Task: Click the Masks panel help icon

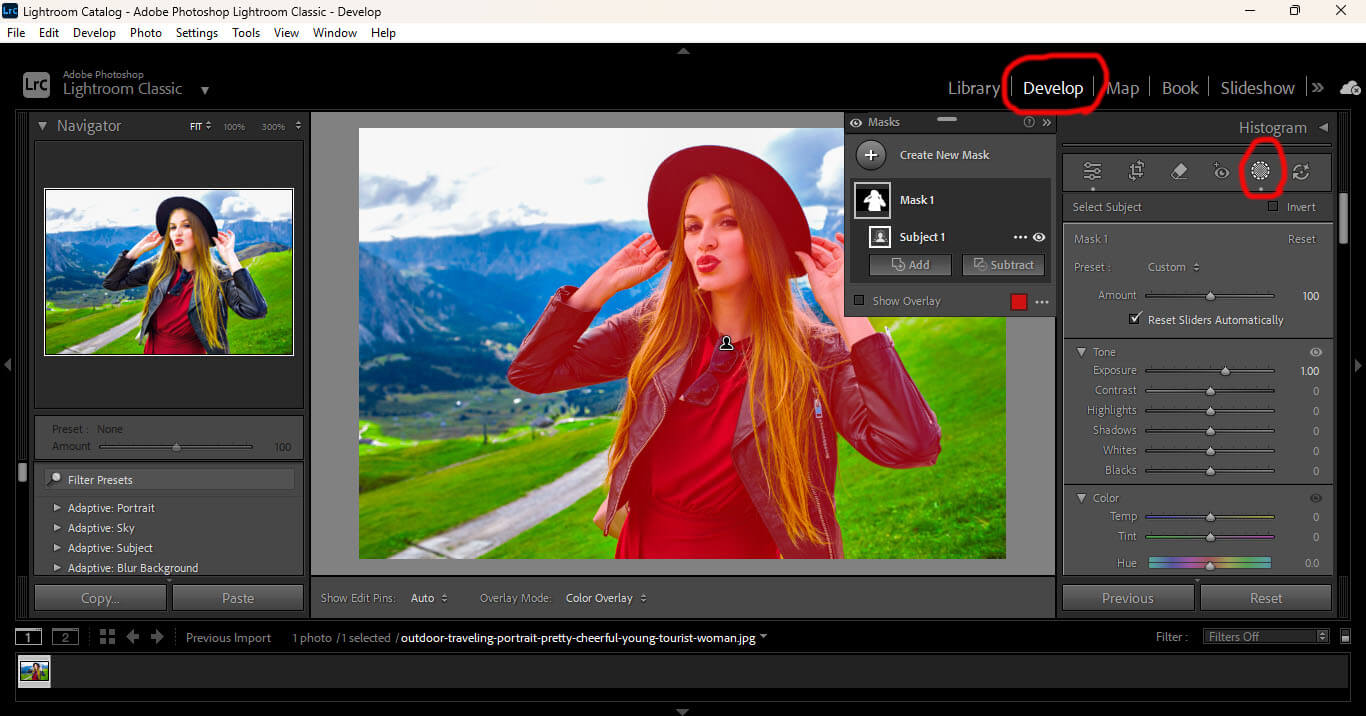Action: [1029, 122]
